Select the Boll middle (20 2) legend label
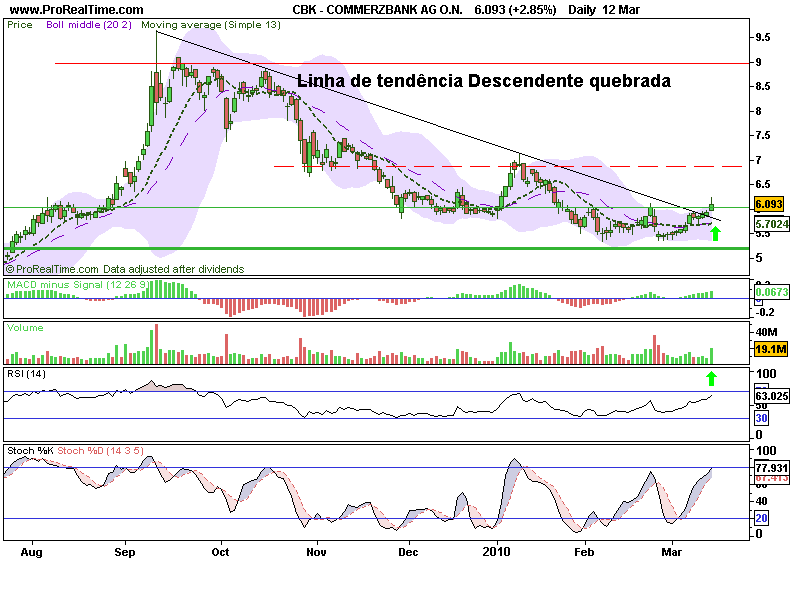This screenshot has height=600, width=800. 89,24
